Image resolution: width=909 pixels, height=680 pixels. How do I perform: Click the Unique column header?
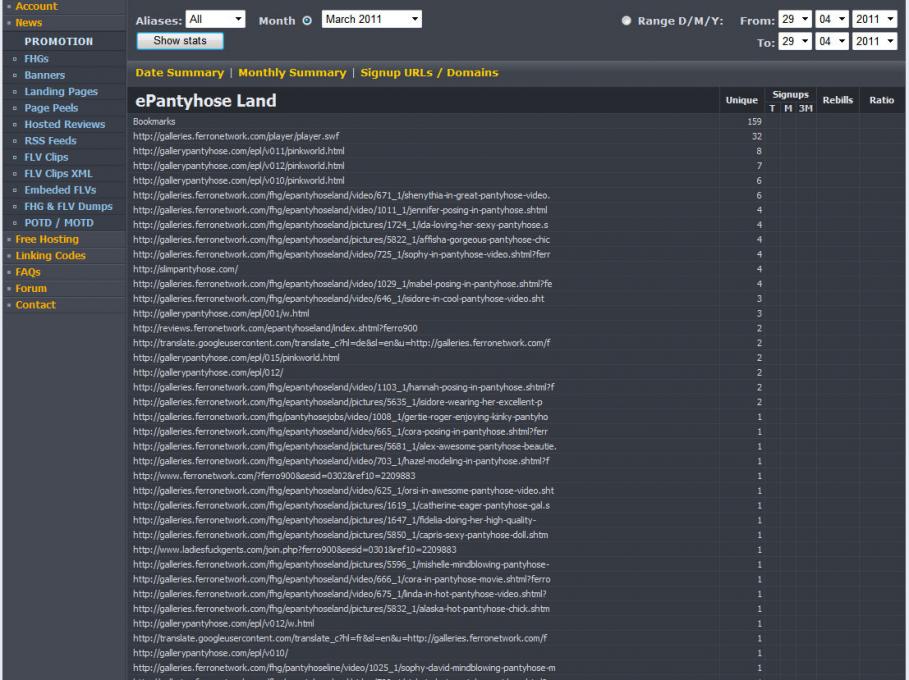741,100
